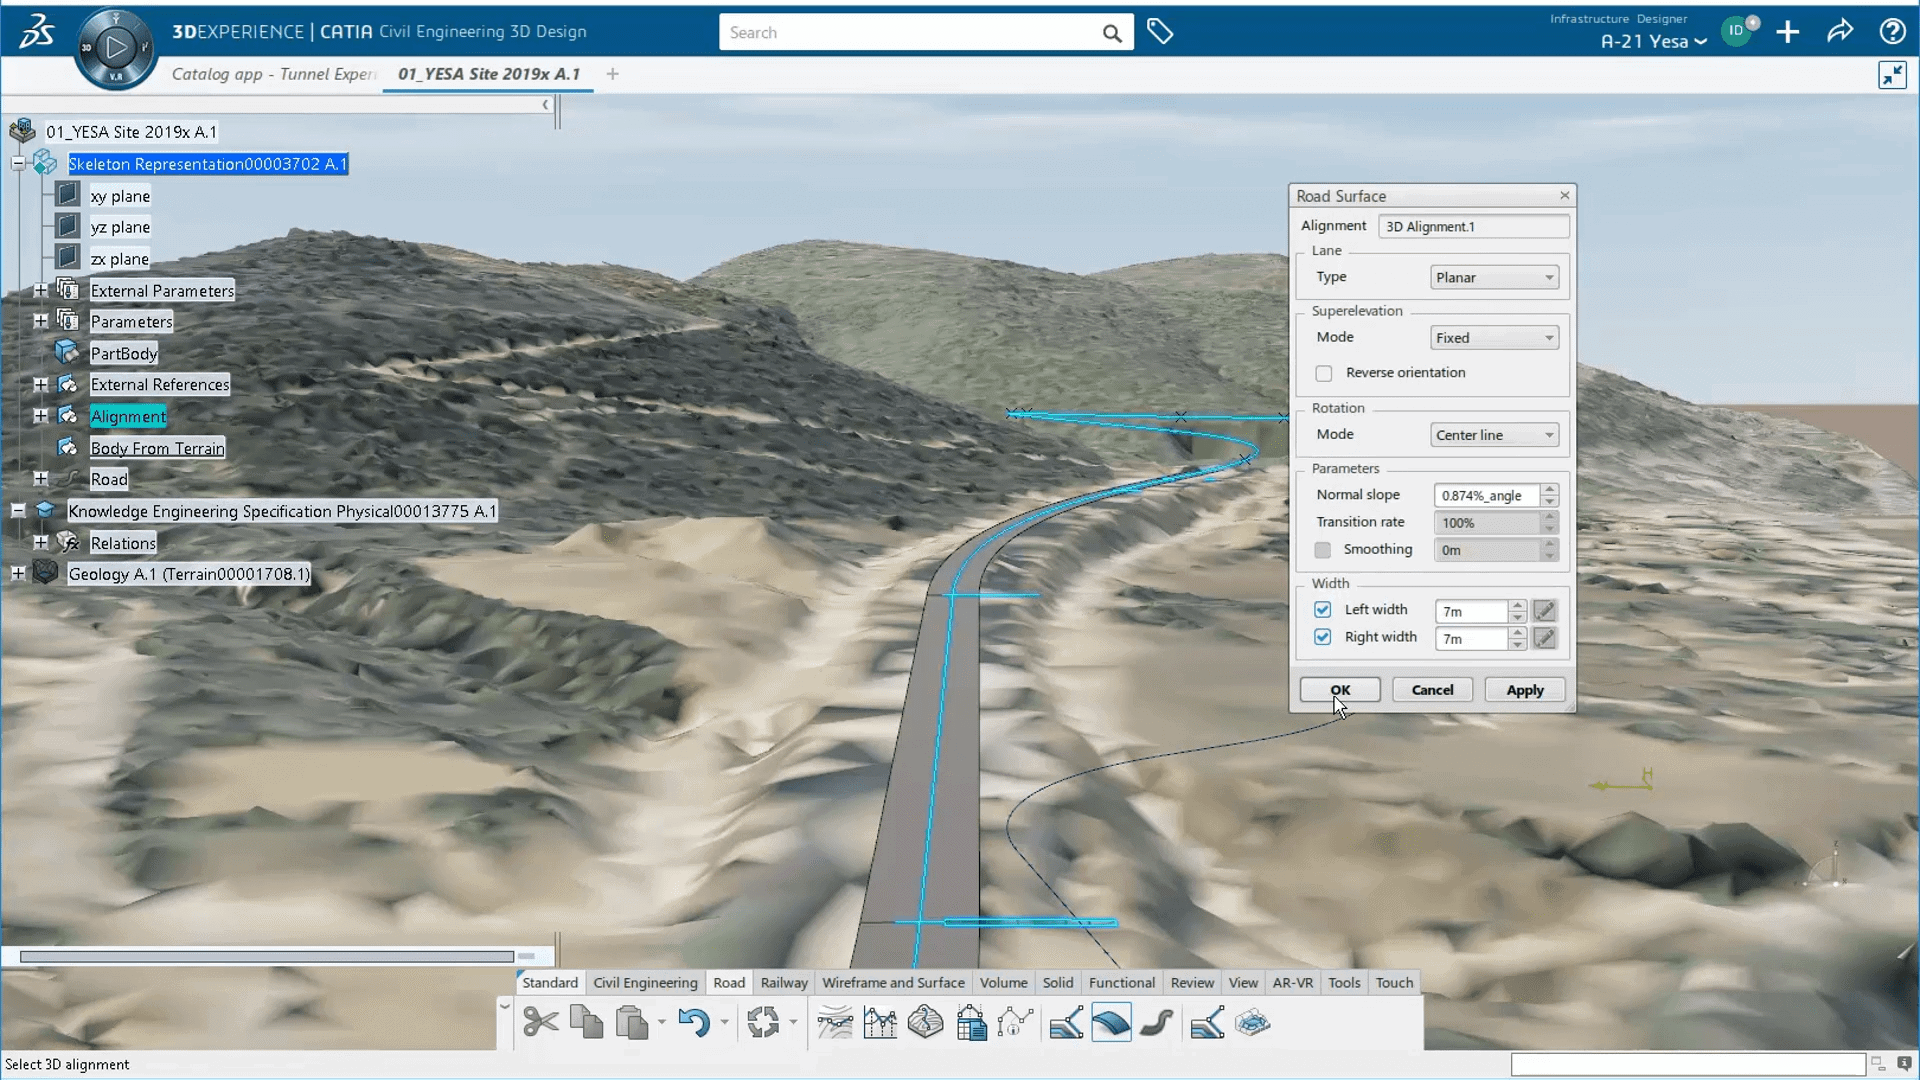
Task: Expand the Alignment tree node
Action: pyautogui.click(x=40, y=416)
